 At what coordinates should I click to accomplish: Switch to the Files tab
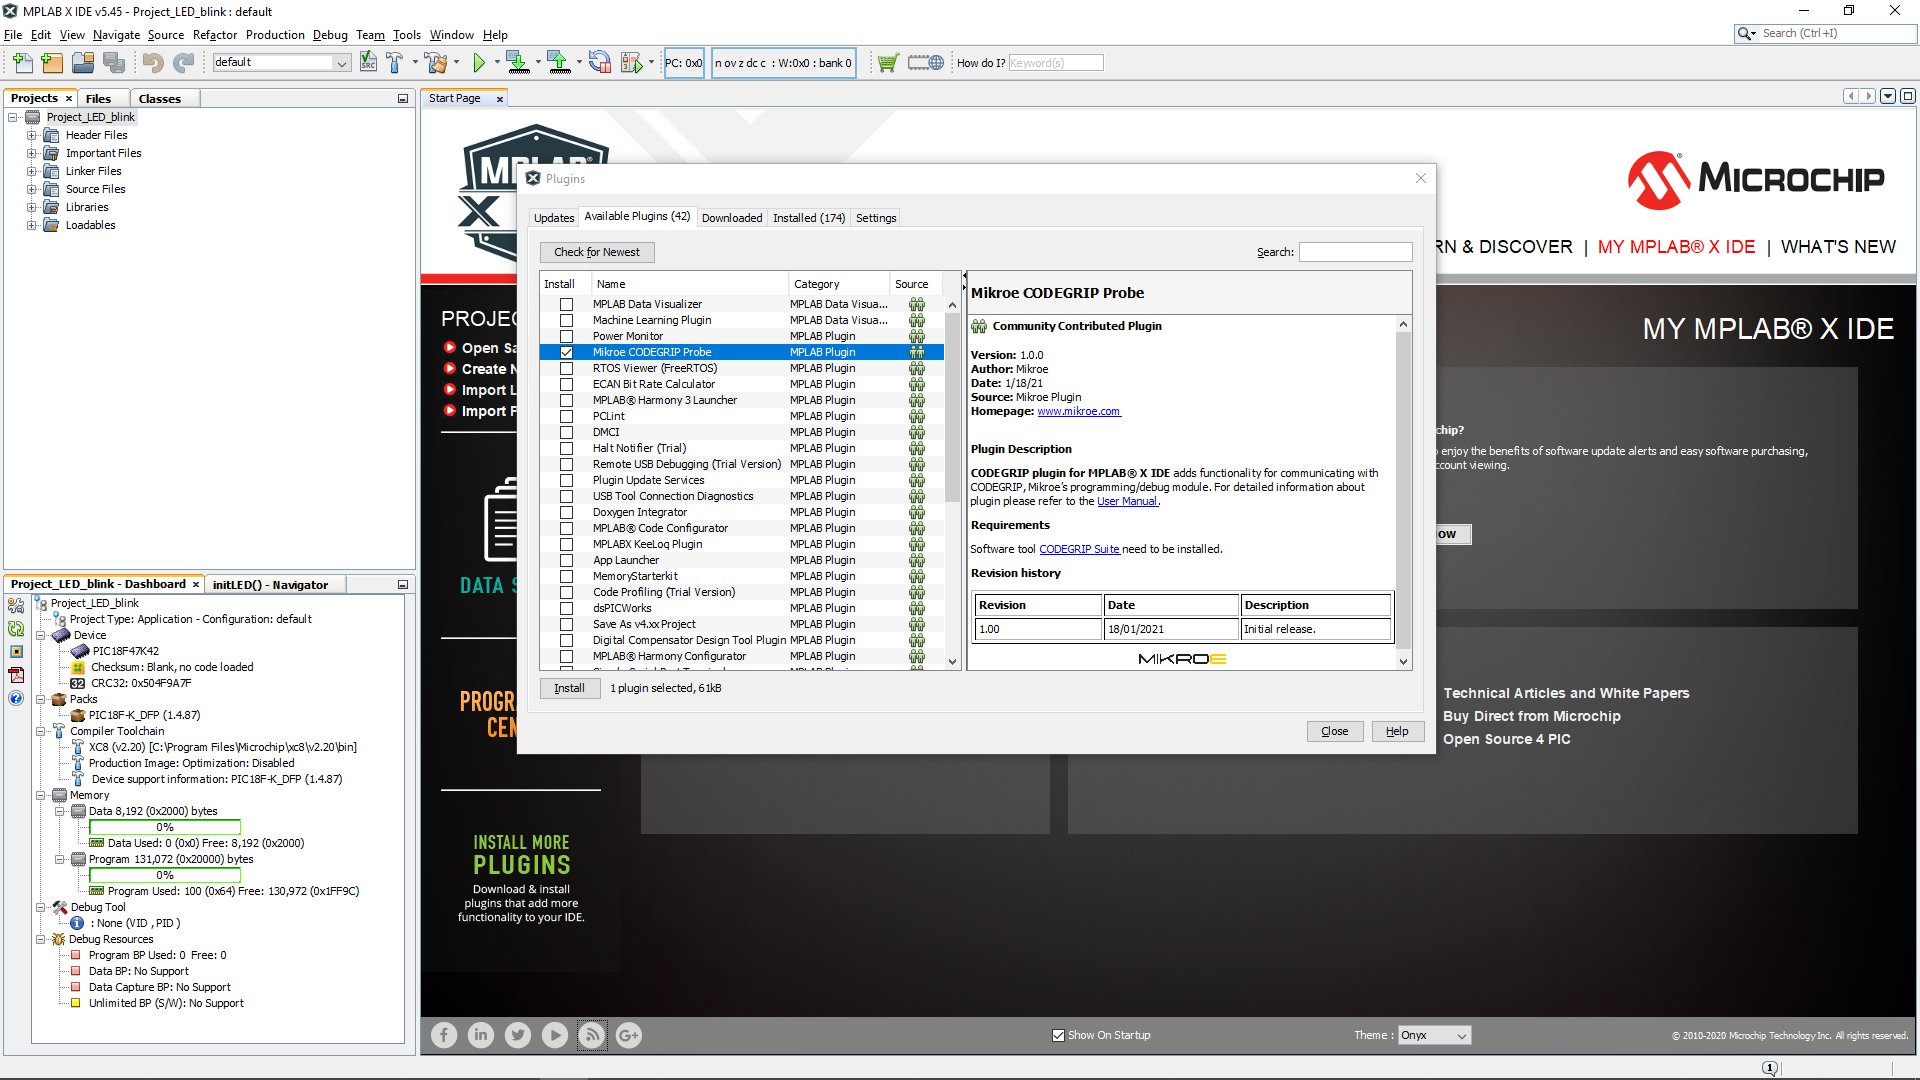[98, 98]
